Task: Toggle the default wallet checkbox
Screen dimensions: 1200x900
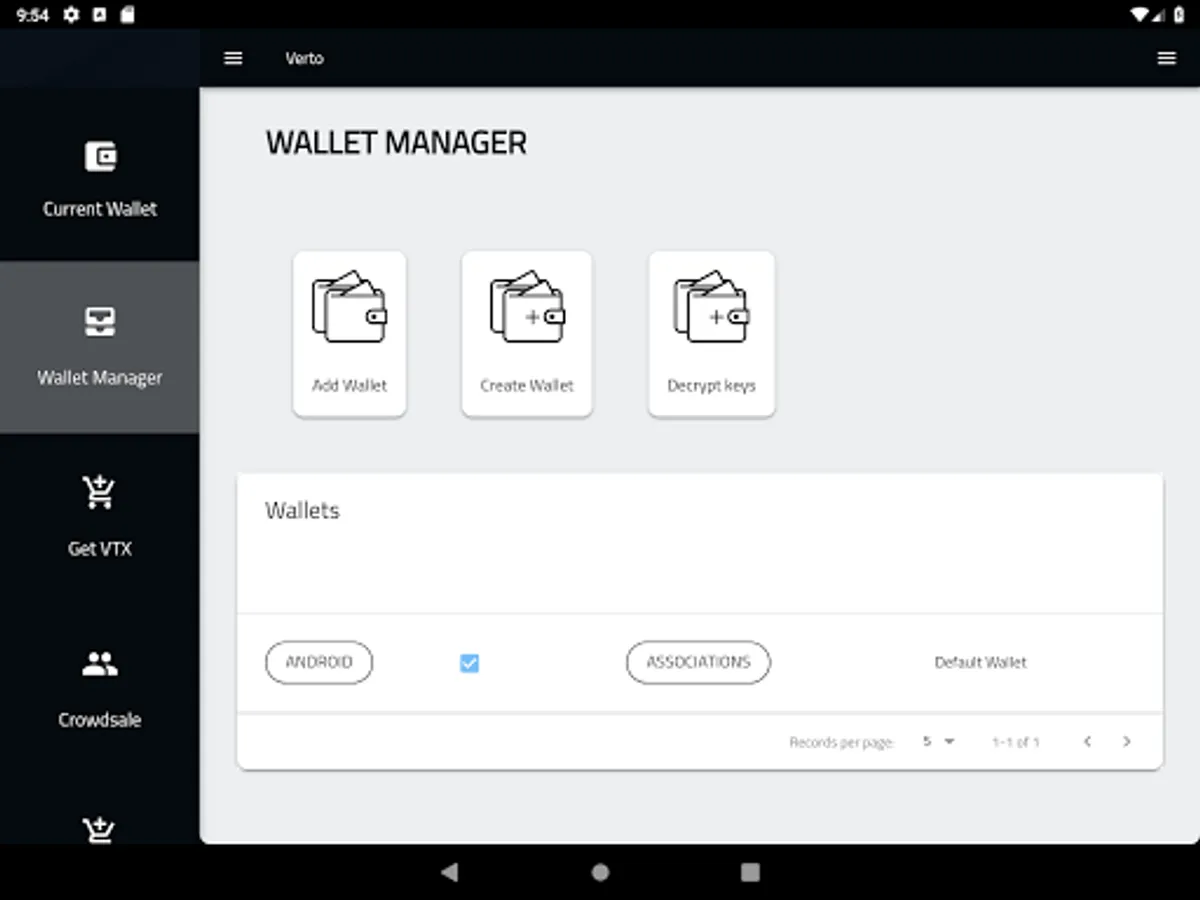Action: pos(469,662)
